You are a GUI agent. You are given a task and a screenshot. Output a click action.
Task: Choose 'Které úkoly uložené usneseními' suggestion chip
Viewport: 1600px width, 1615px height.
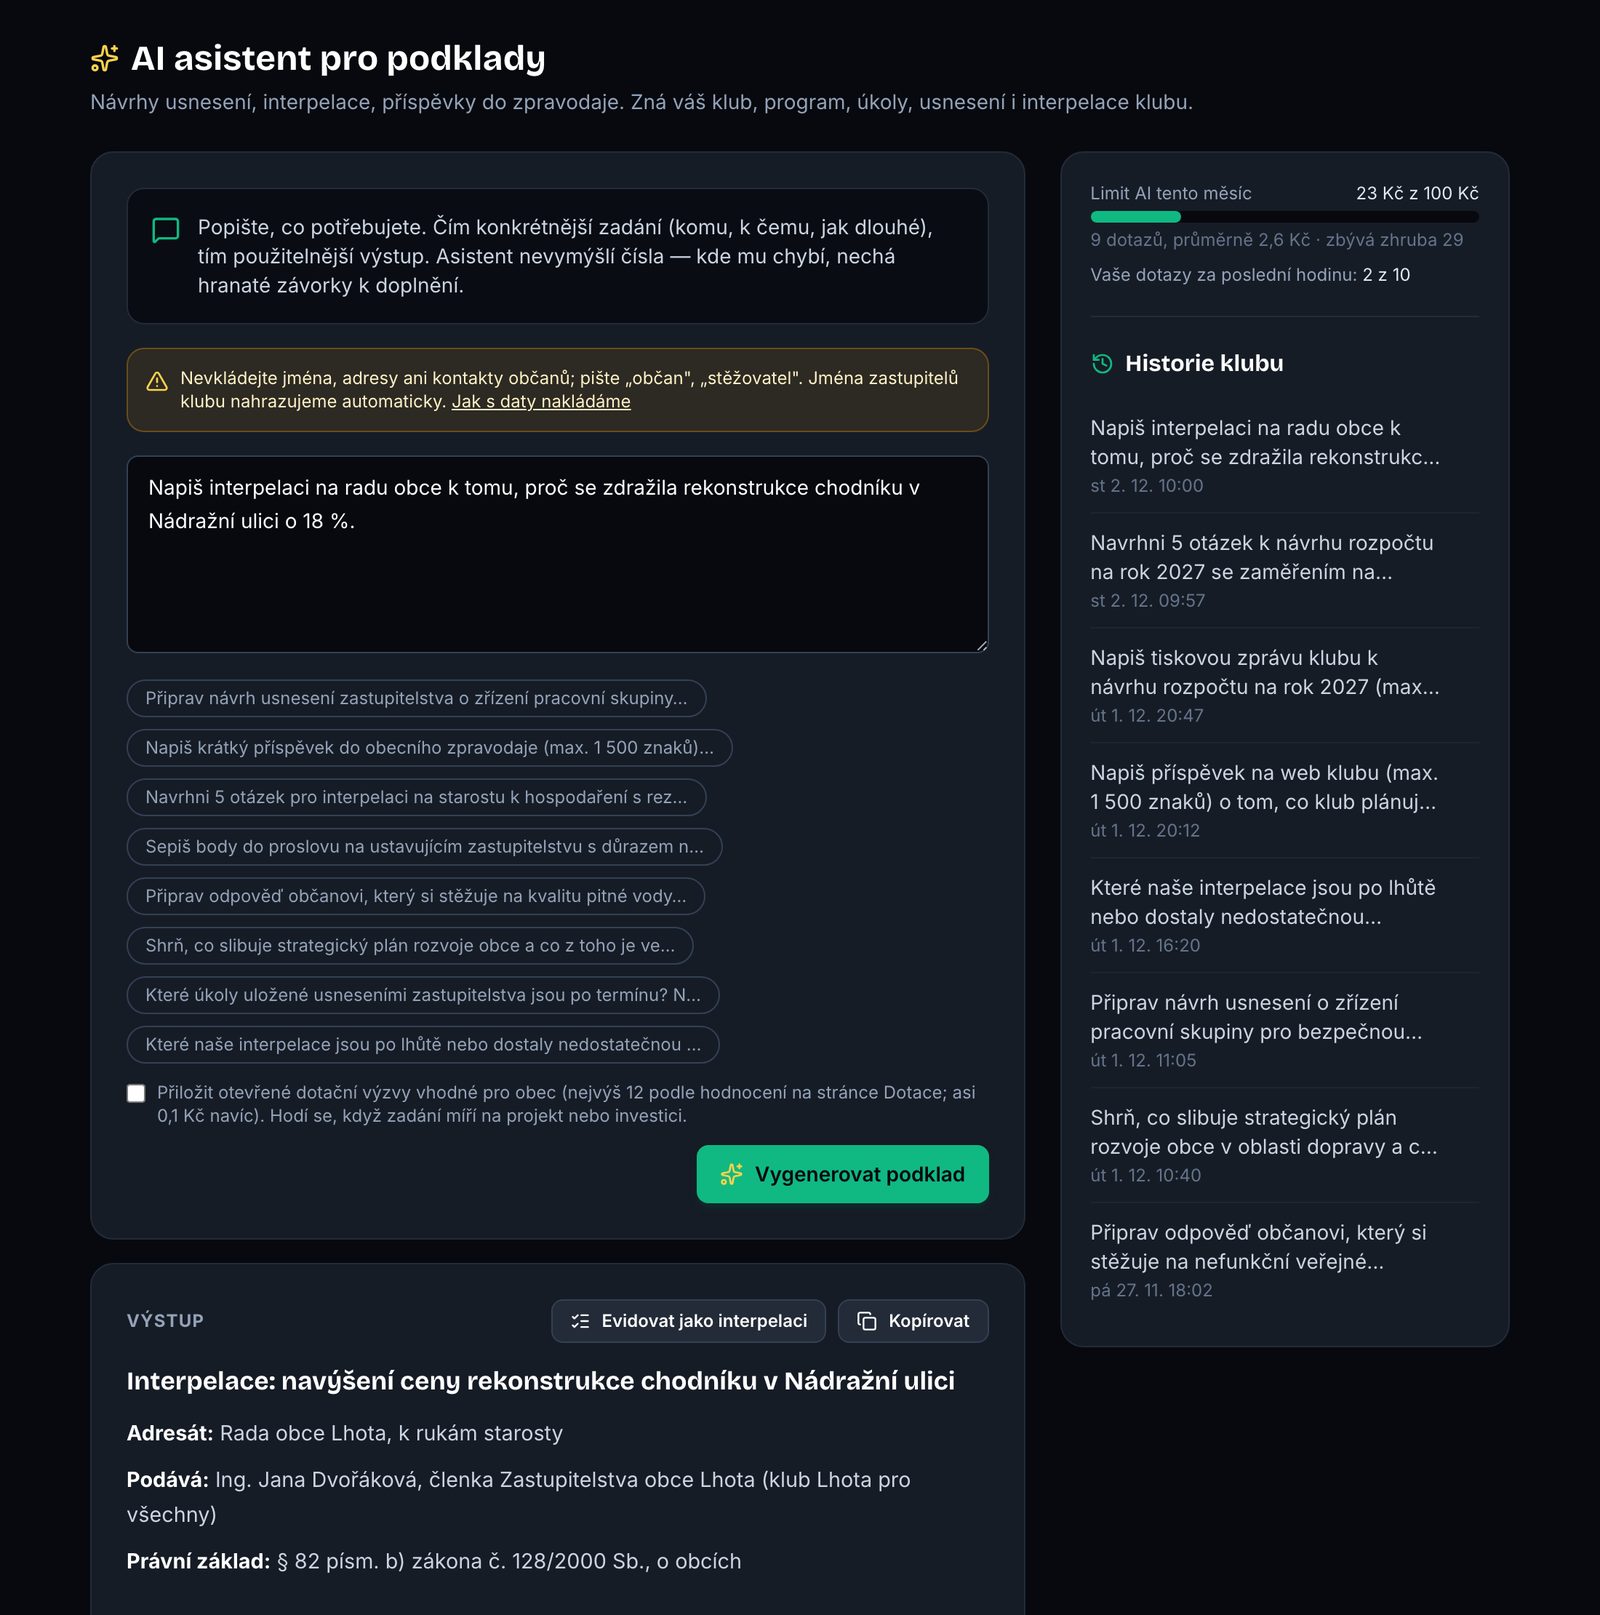click(x=423, y=995)
